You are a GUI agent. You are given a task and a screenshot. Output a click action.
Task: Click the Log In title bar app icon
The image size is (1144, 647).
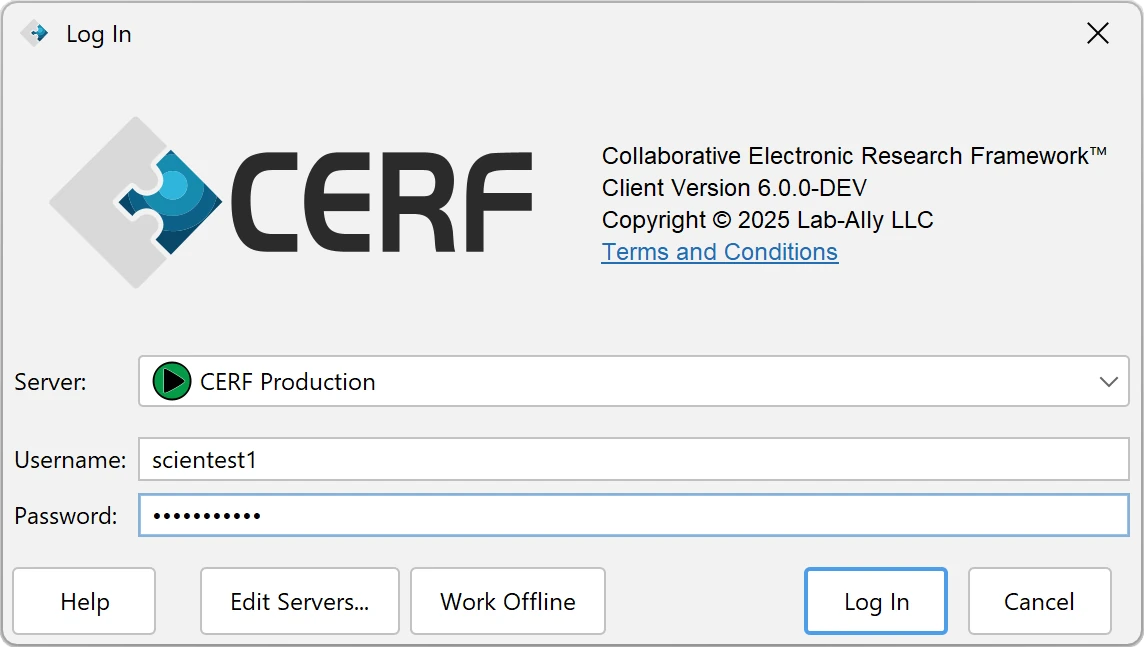point(33,33)
